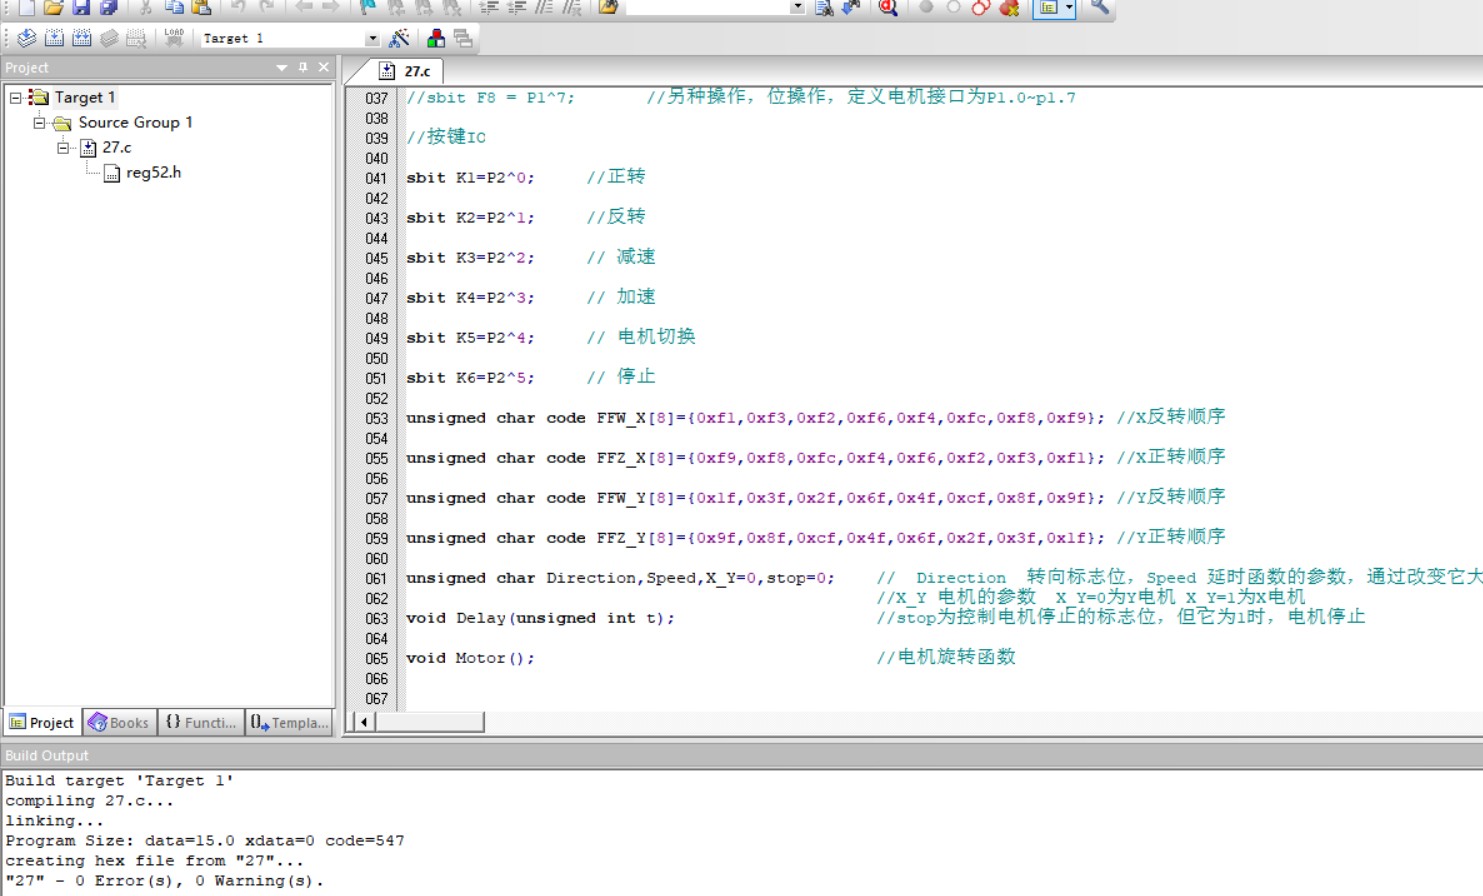
Task: Click the Copy icon
Action: [174, 7]
